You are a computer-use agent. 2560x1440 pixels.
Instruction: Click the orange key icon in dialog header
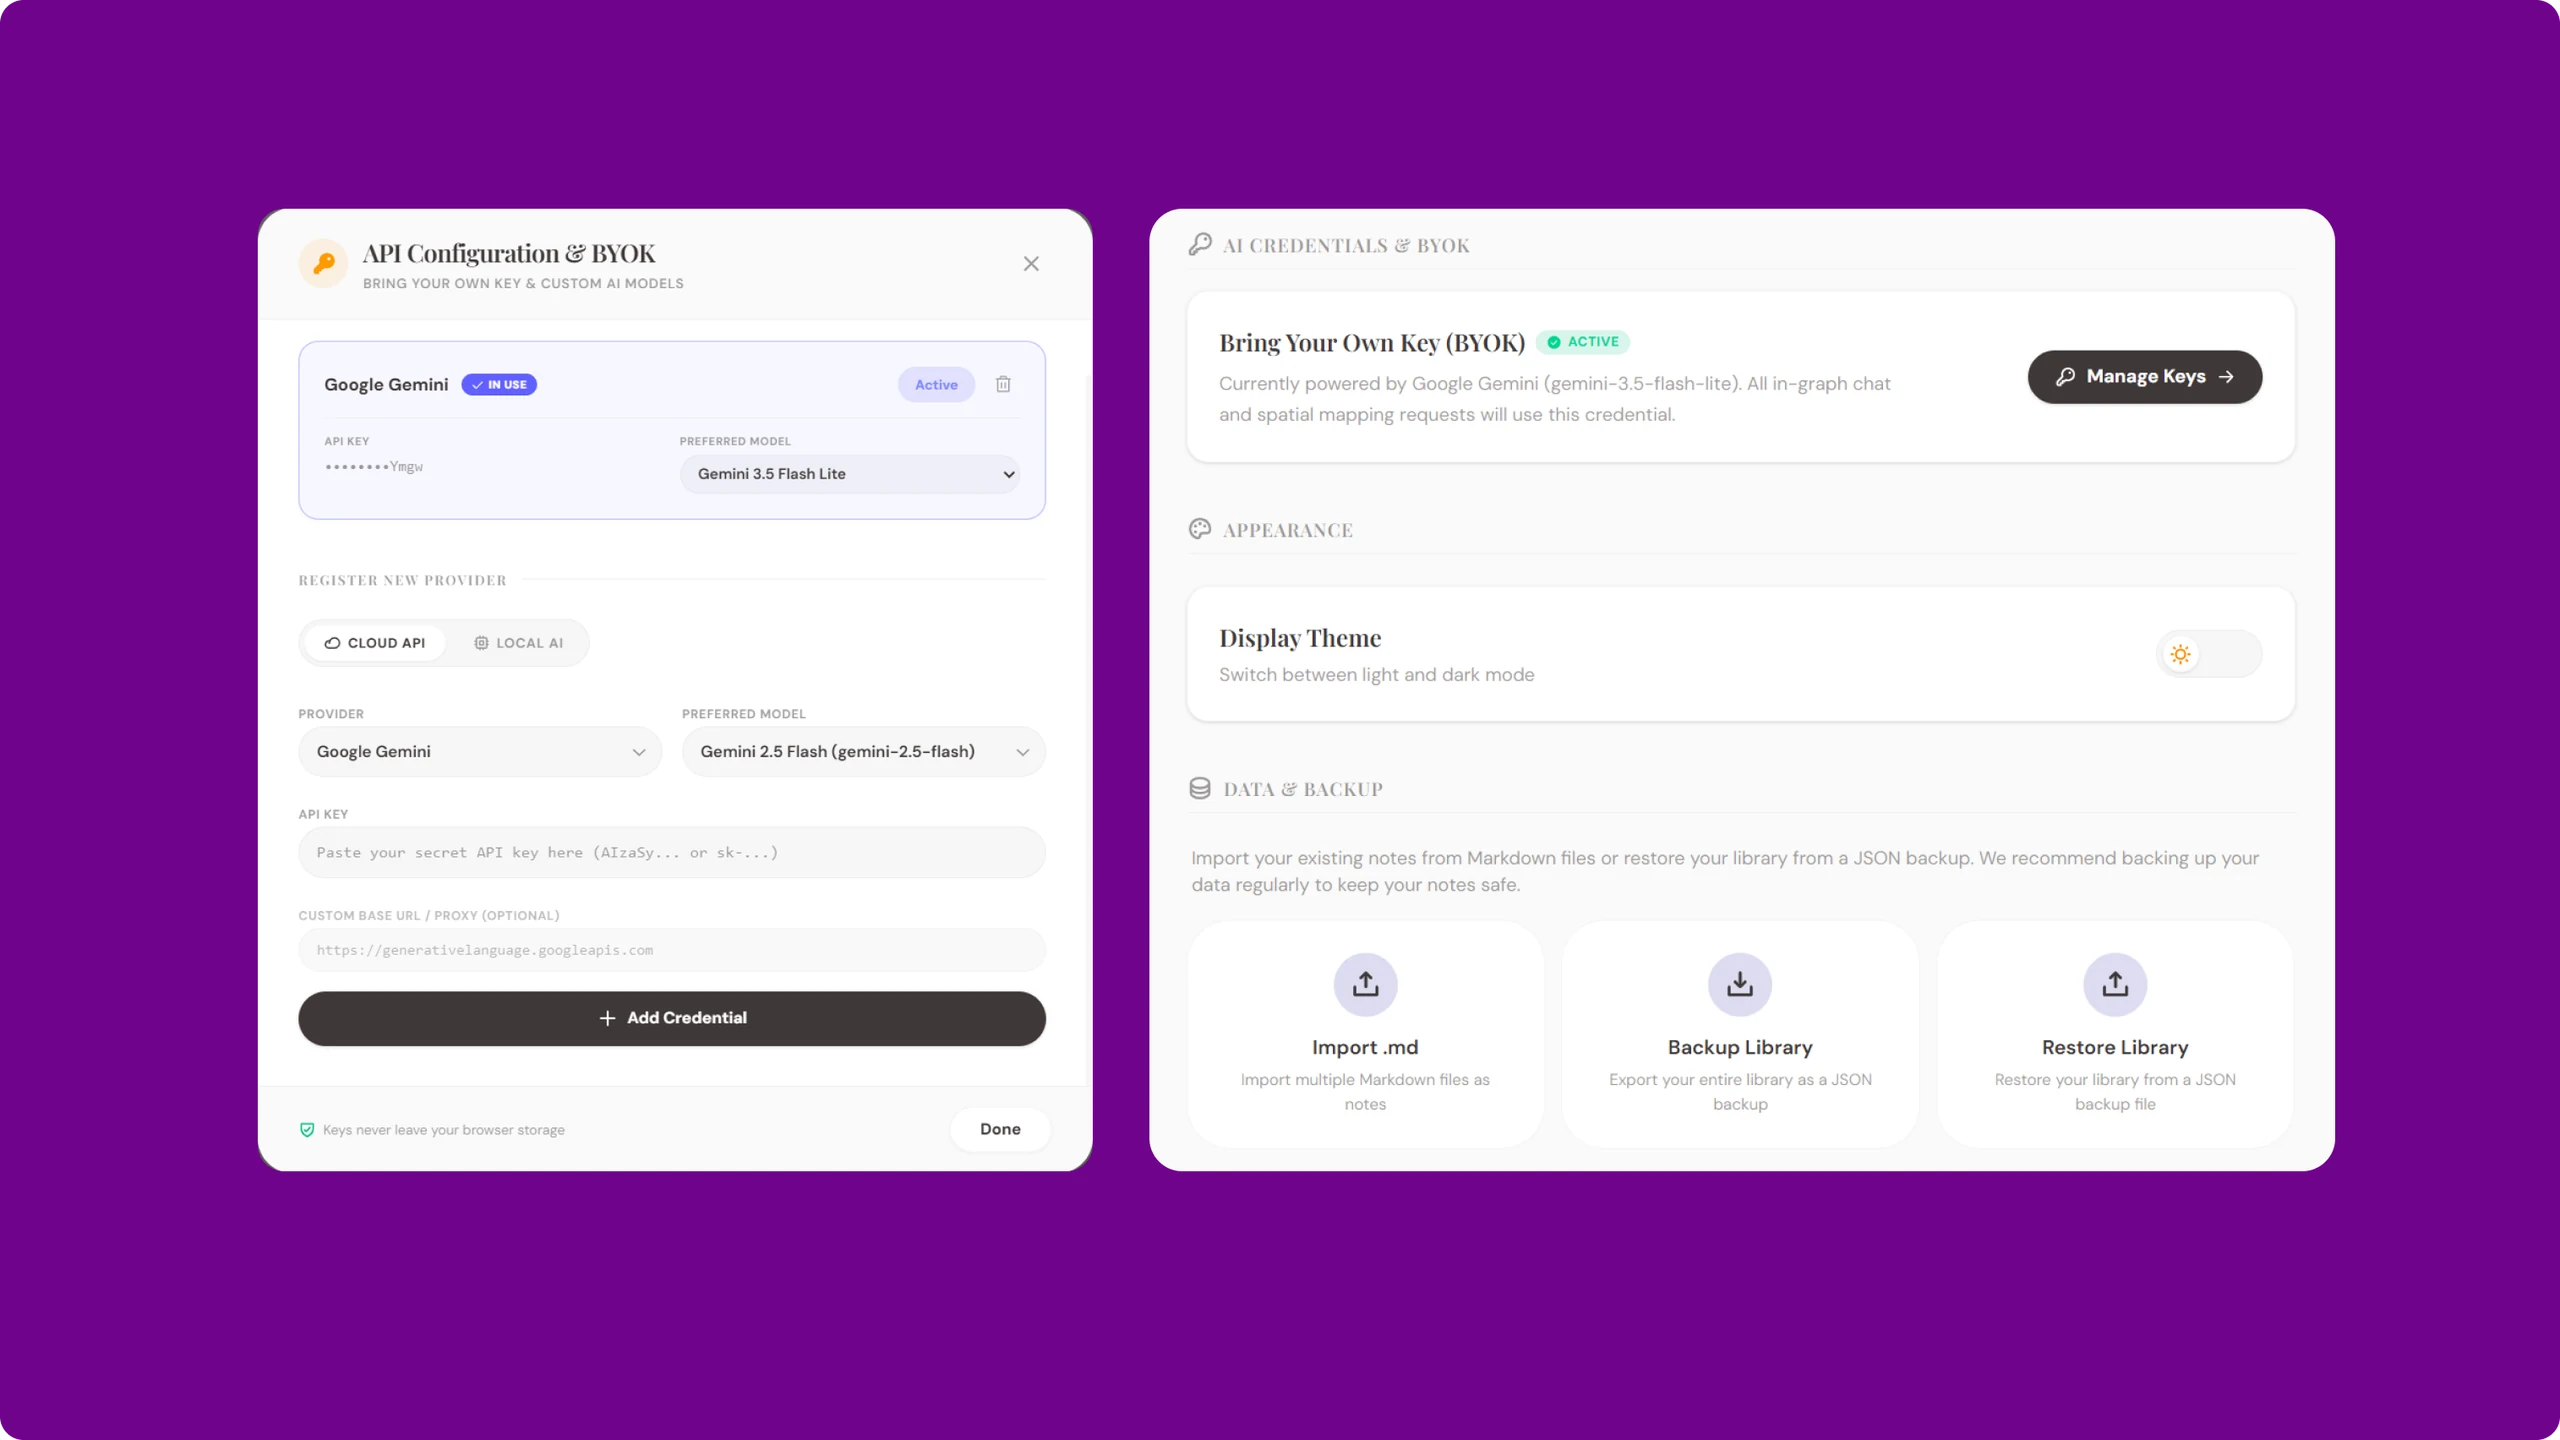(x=323, y=264)
